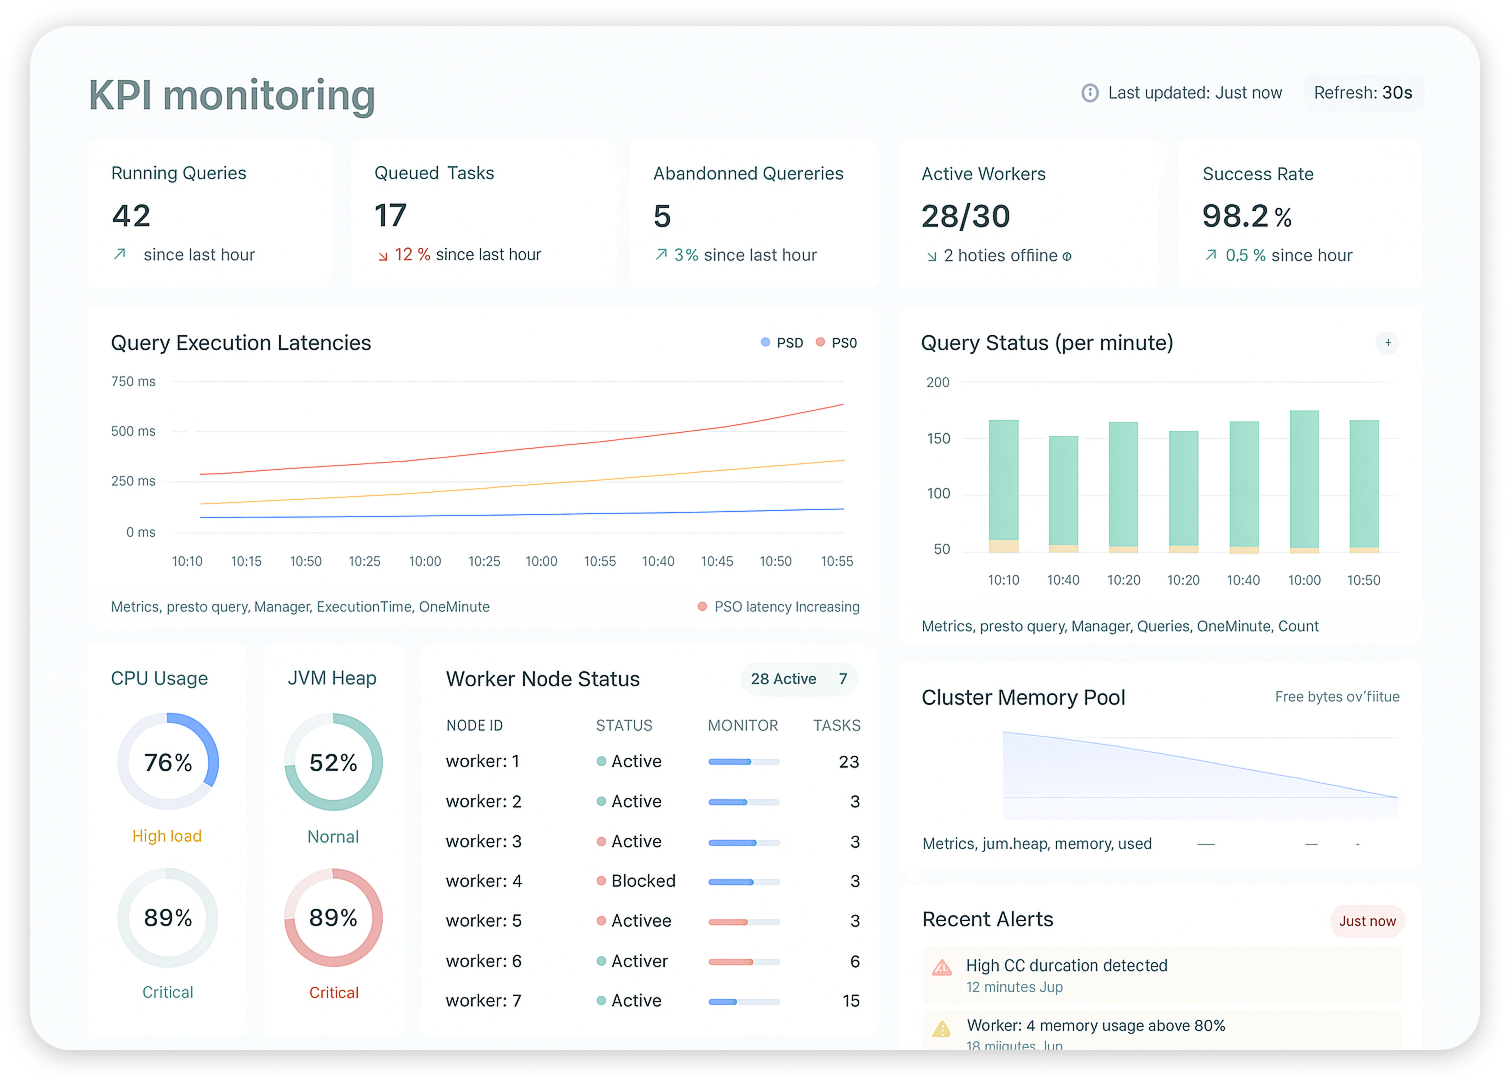This screenshot has height=1084, width=1510.
Task: Click the up arrow icon under Running Queries
Action: 120,255
